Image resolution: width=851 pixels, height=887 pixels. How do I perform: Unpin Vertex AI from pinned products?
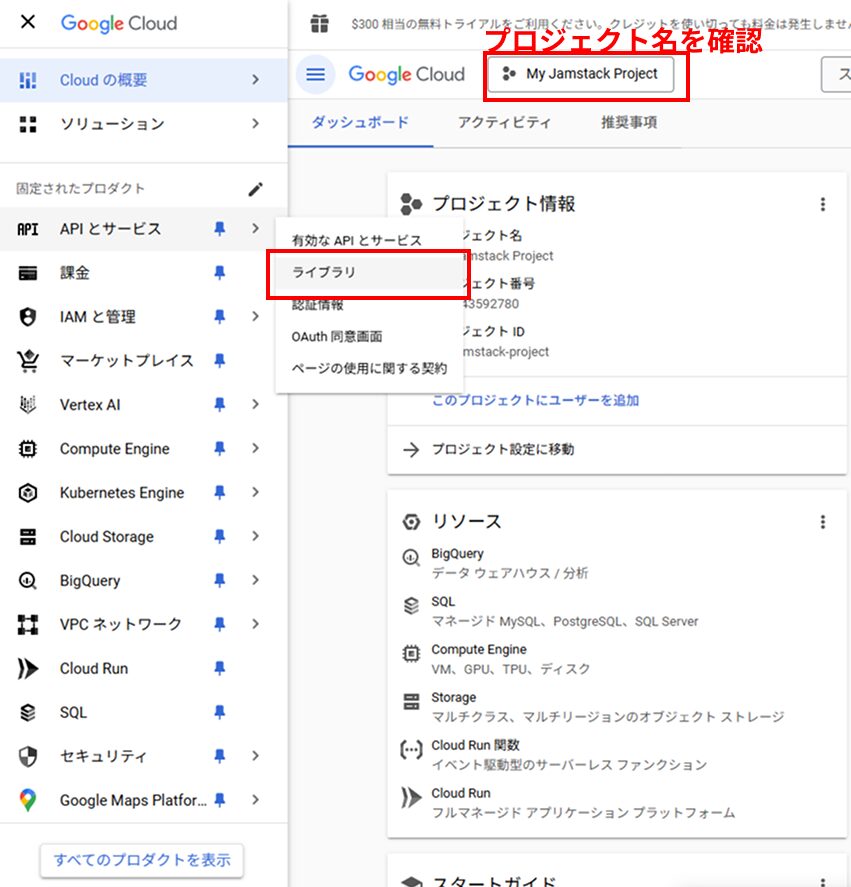coord(220,404)
